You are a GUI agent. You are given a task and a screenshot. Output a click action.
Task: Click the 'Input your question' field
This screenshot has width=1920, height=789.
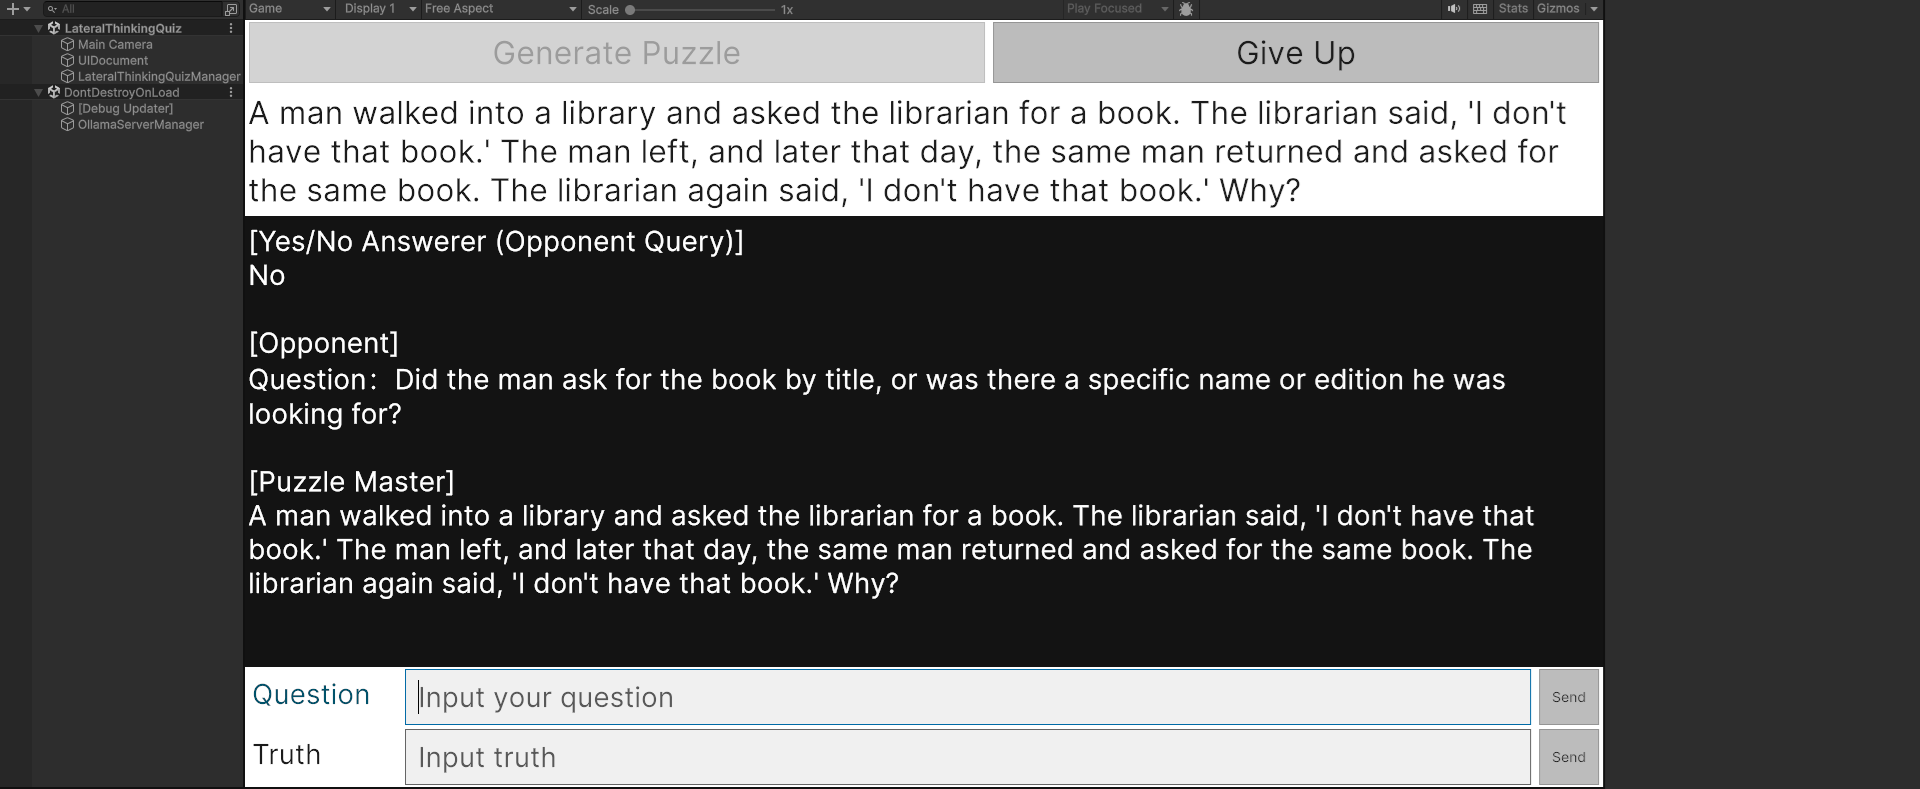point(967,697)
